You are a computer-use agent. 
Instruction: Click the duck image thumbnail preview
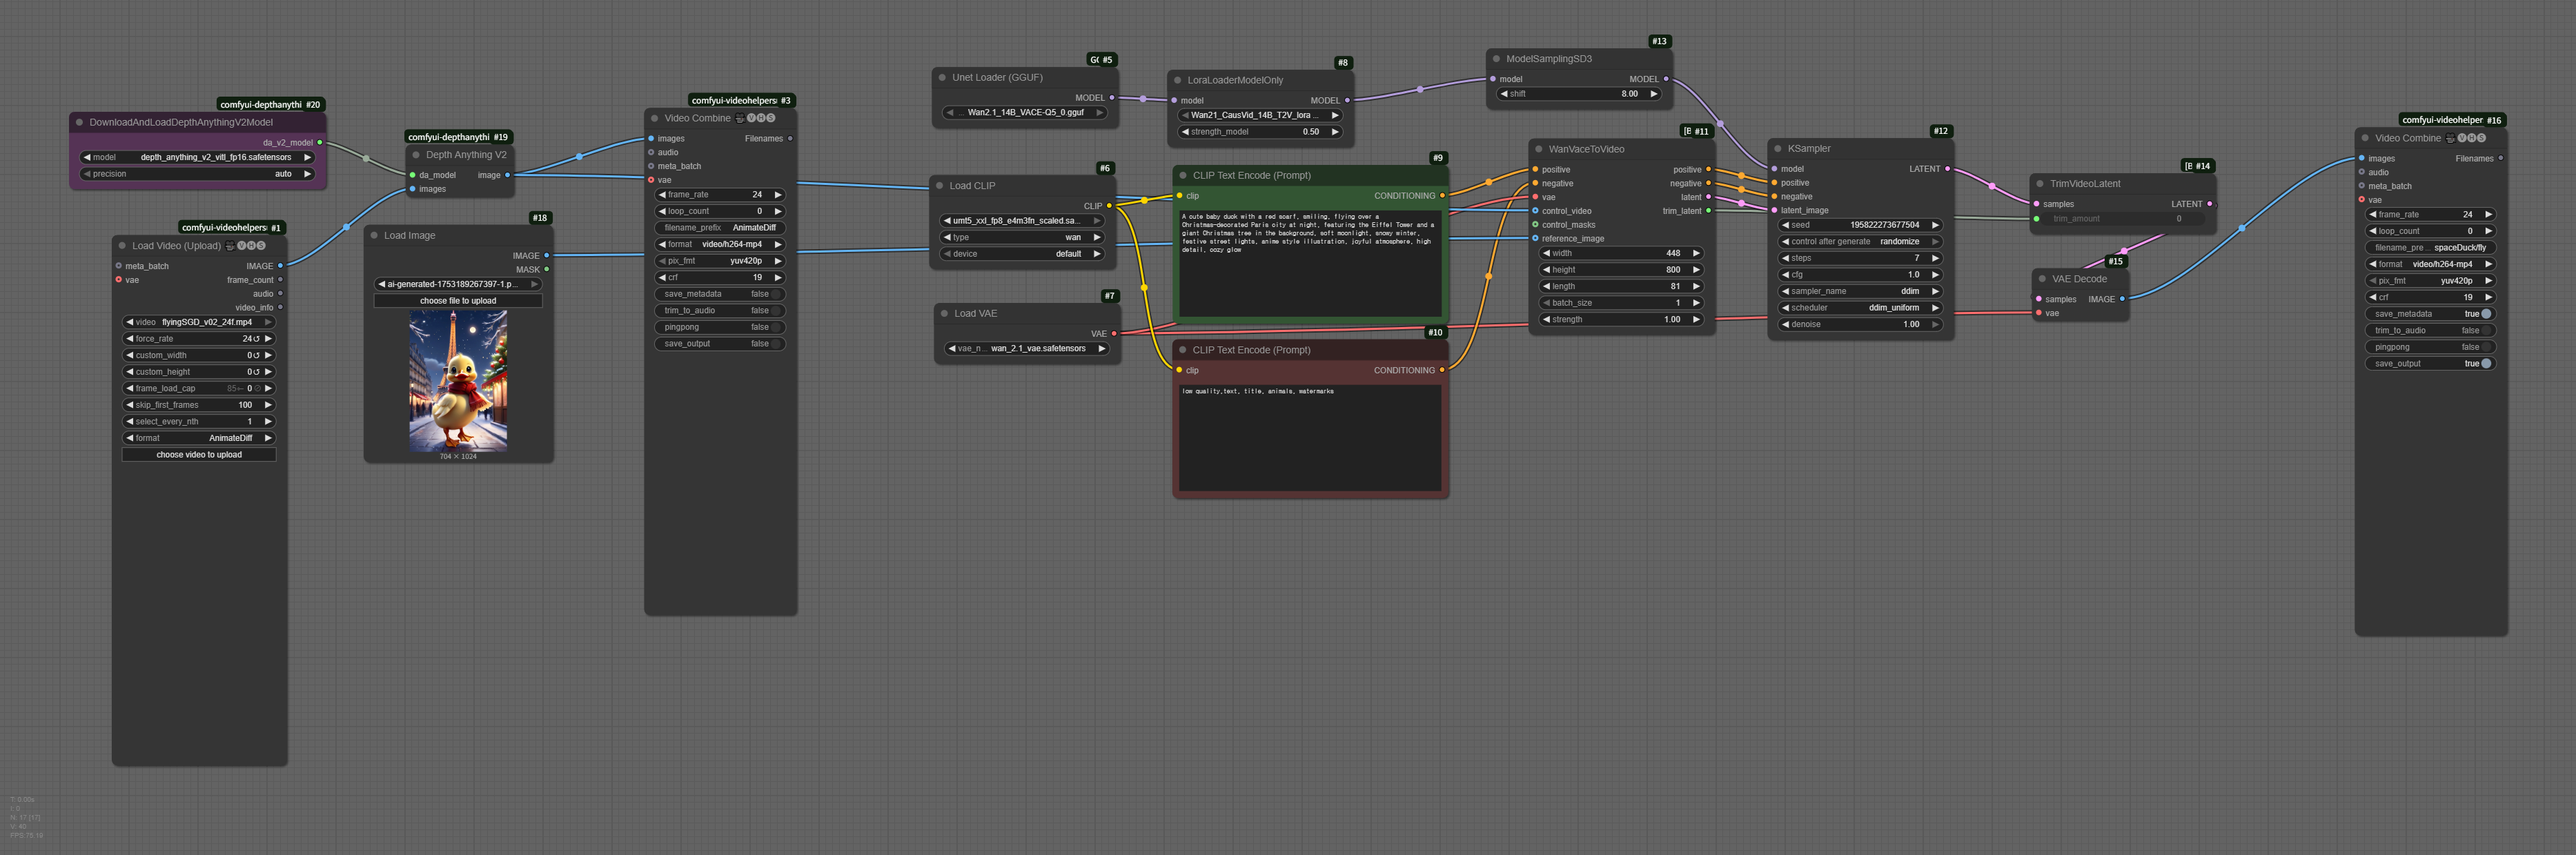[458, 380]
